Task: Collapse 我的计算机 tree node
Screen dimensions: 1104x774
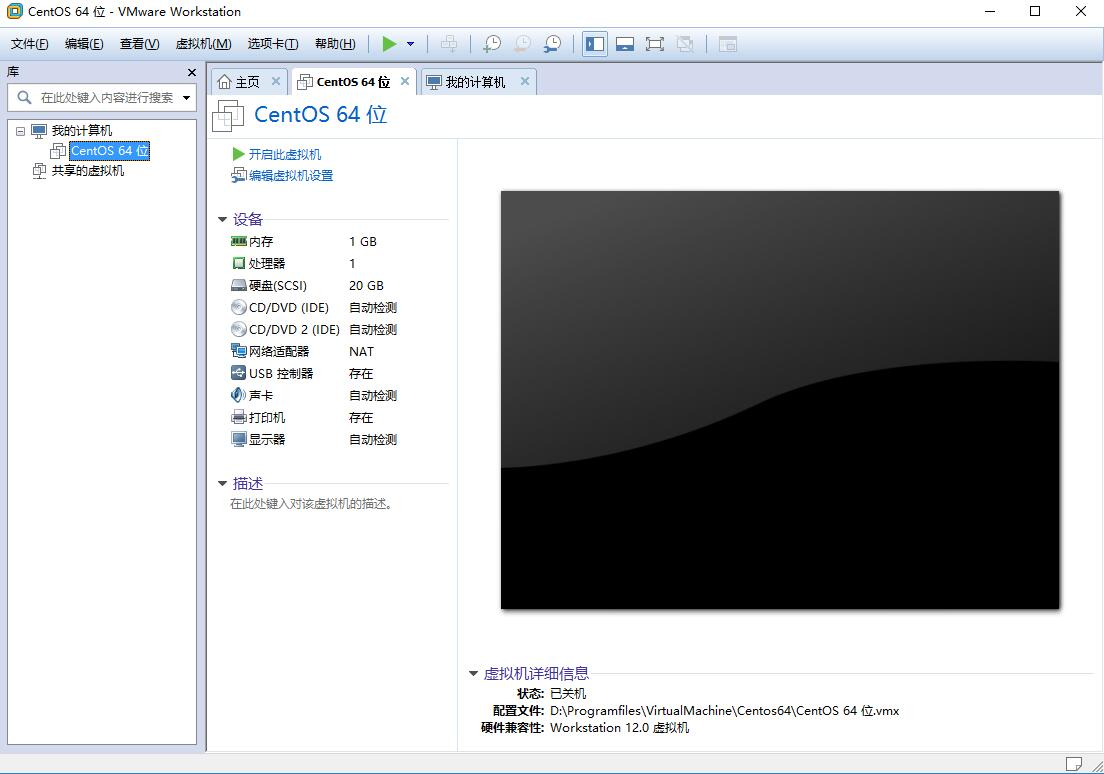Action: click(20, 131)
